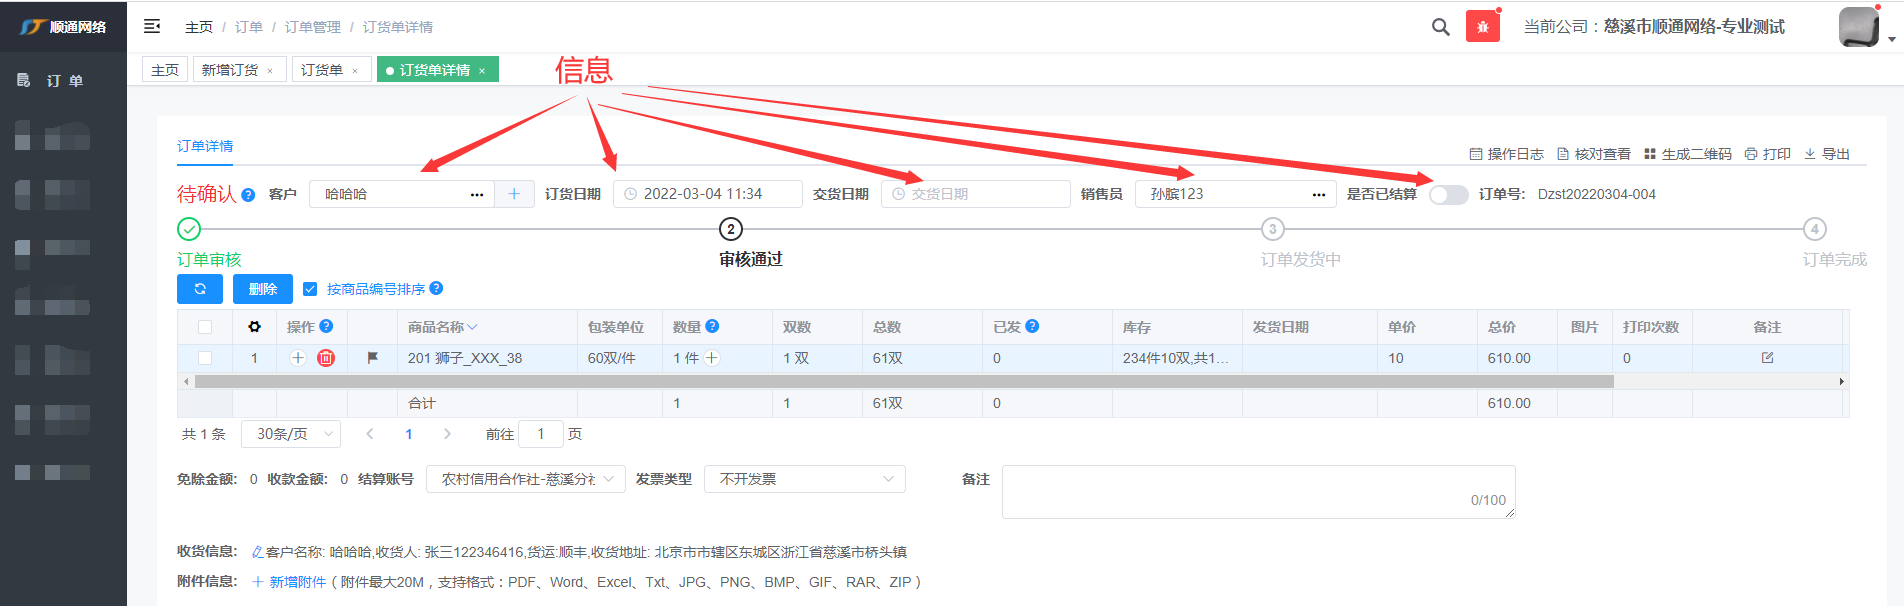
Task: Expand the 结算账号 dropdown
Action: click(526, 479)
